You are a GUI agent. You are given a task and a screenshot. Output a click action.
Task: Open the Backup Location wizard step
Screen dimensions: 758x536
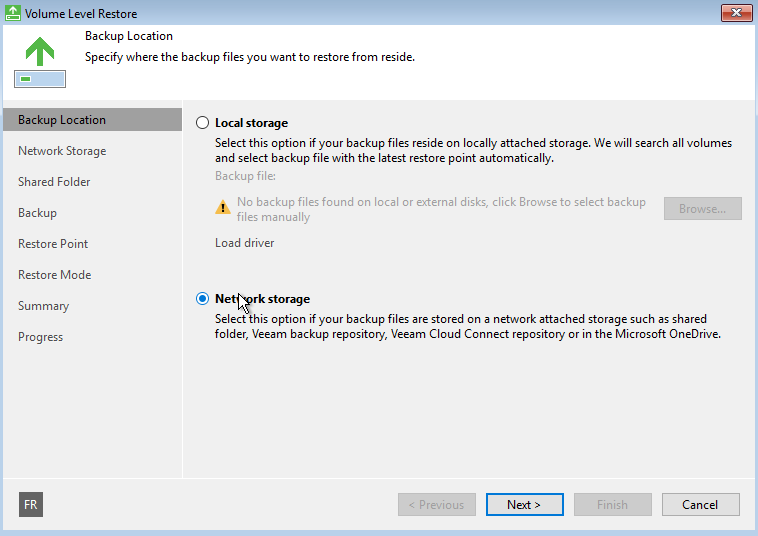click(92, 120)
